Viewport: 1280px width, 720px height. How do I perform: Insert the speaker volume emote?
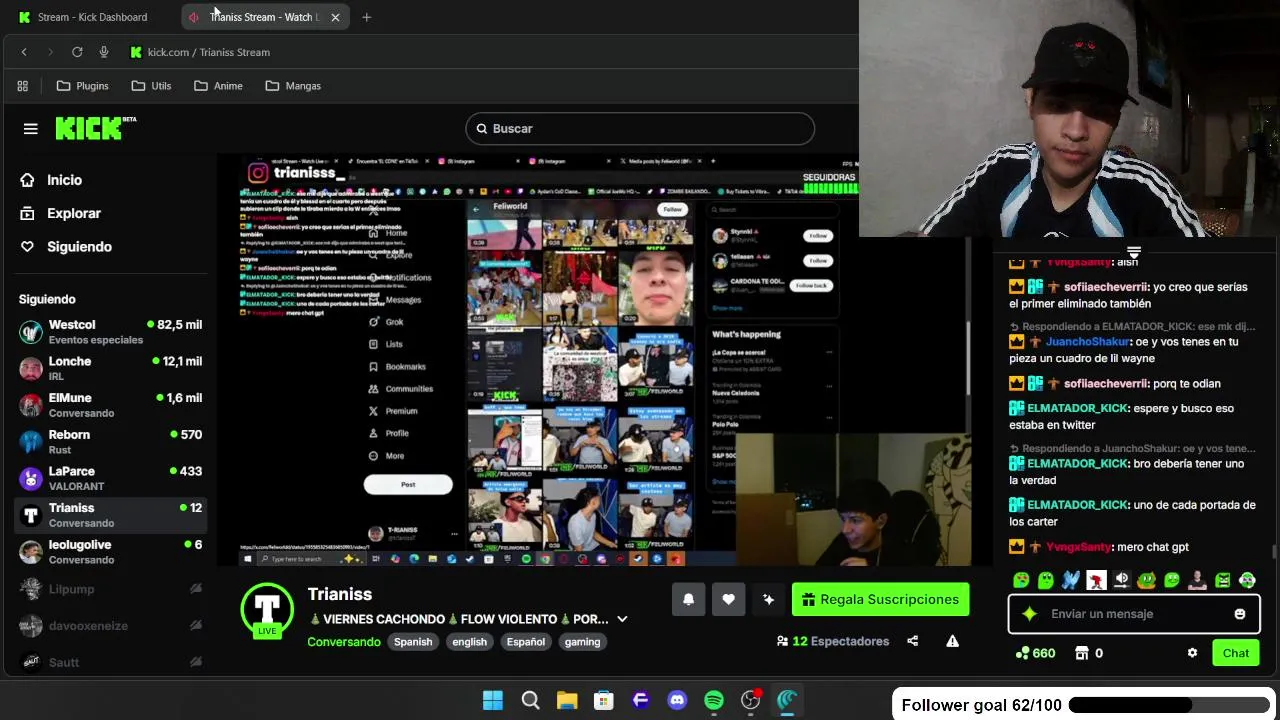pos(1122,580)
